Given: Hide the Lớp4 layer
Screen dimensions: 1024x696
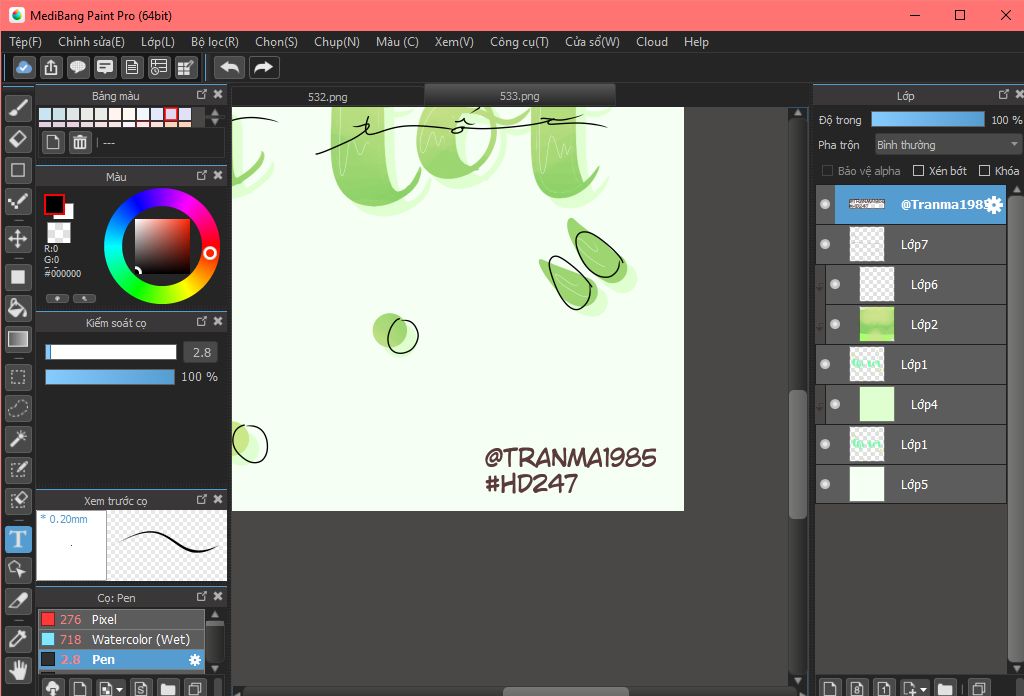Looking at the screenshot, I should pyautogui.click(x=835, y=404).
